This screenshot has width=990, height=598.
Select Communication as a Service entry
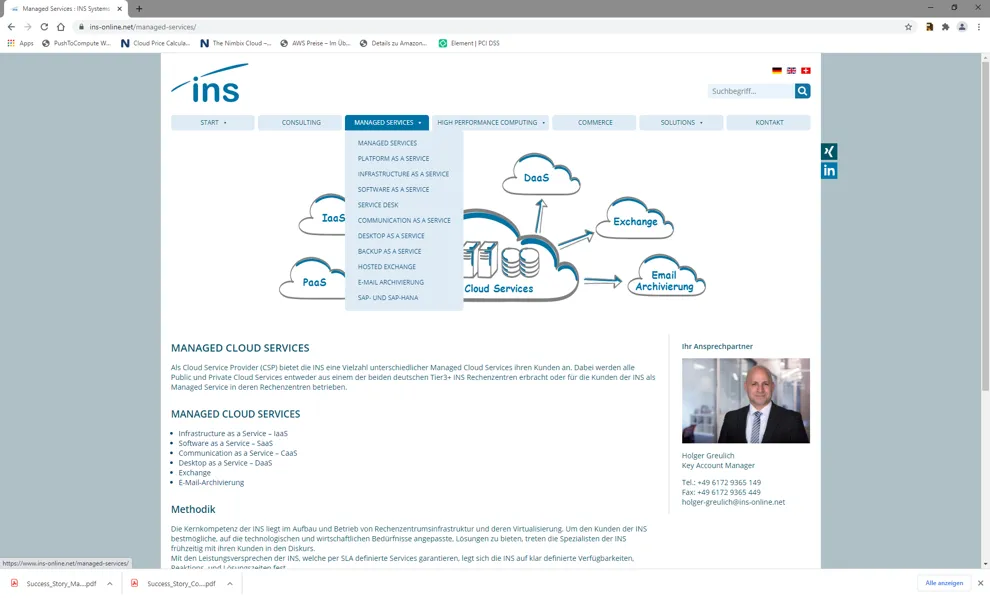(404, 220)
